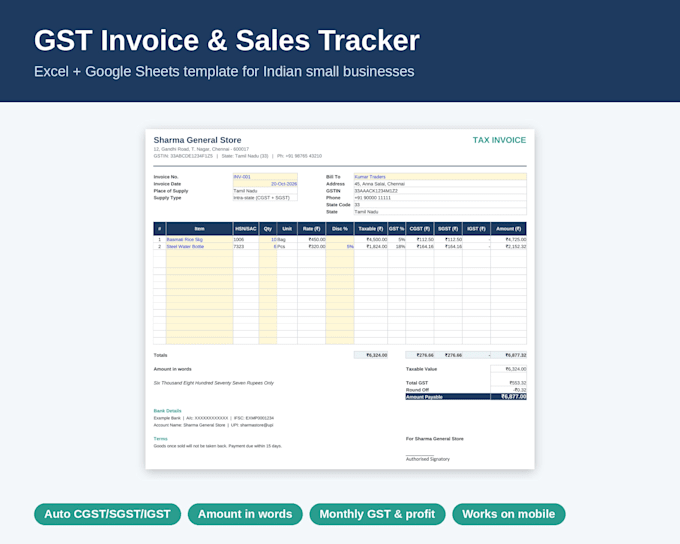Click the customer phone '+91 90000 11111'

(x=440, y=198)
